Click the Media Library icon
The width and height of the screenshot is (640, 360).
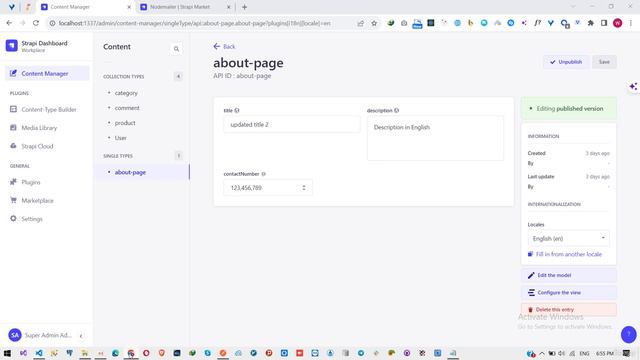click(13, 127)
